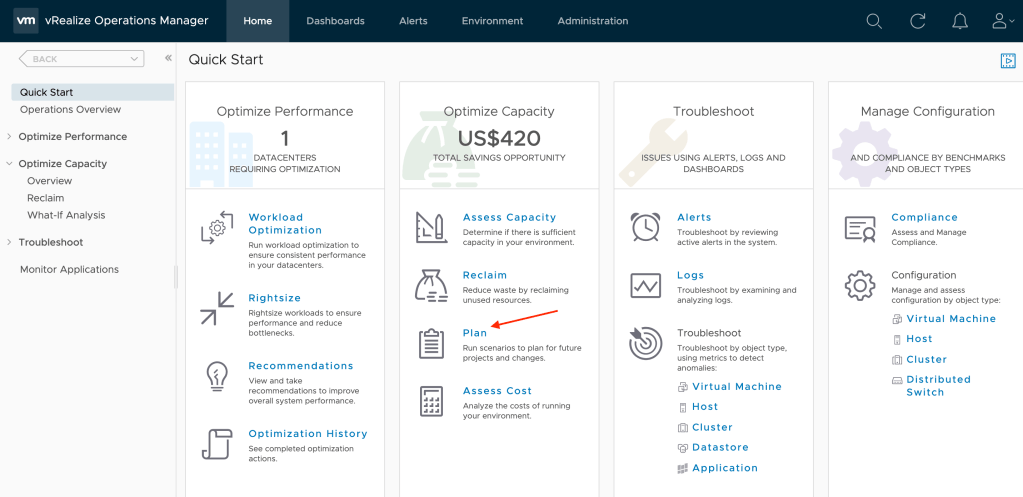Image resolution: width=1023 pixels, height=497 pixels.
Task: Click the Rightsize arrows icon
Action: [217, 308]
